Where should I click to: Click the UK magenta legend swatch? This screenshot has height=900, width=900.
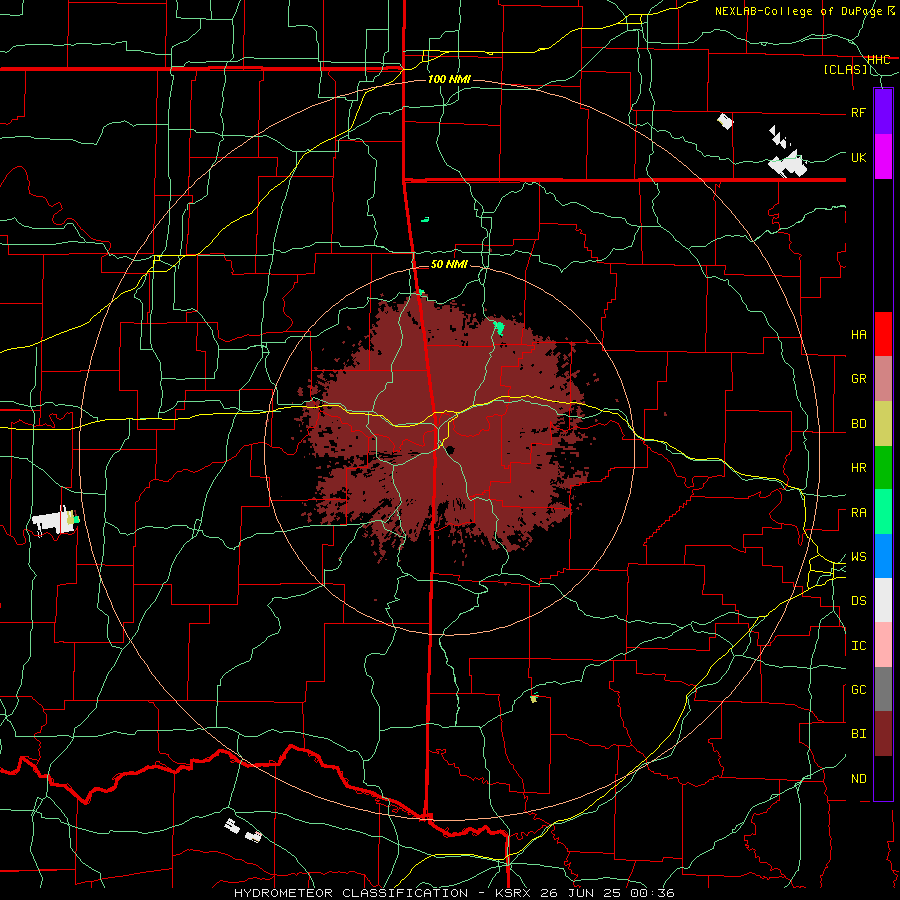tap(883, 157)
